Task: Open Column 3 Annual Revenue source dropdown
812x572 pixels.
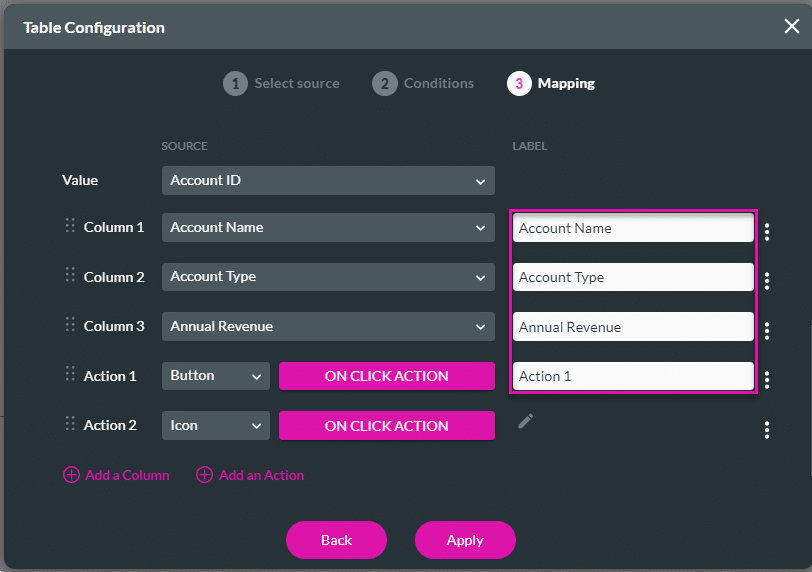Action: [x=328, y=327]
